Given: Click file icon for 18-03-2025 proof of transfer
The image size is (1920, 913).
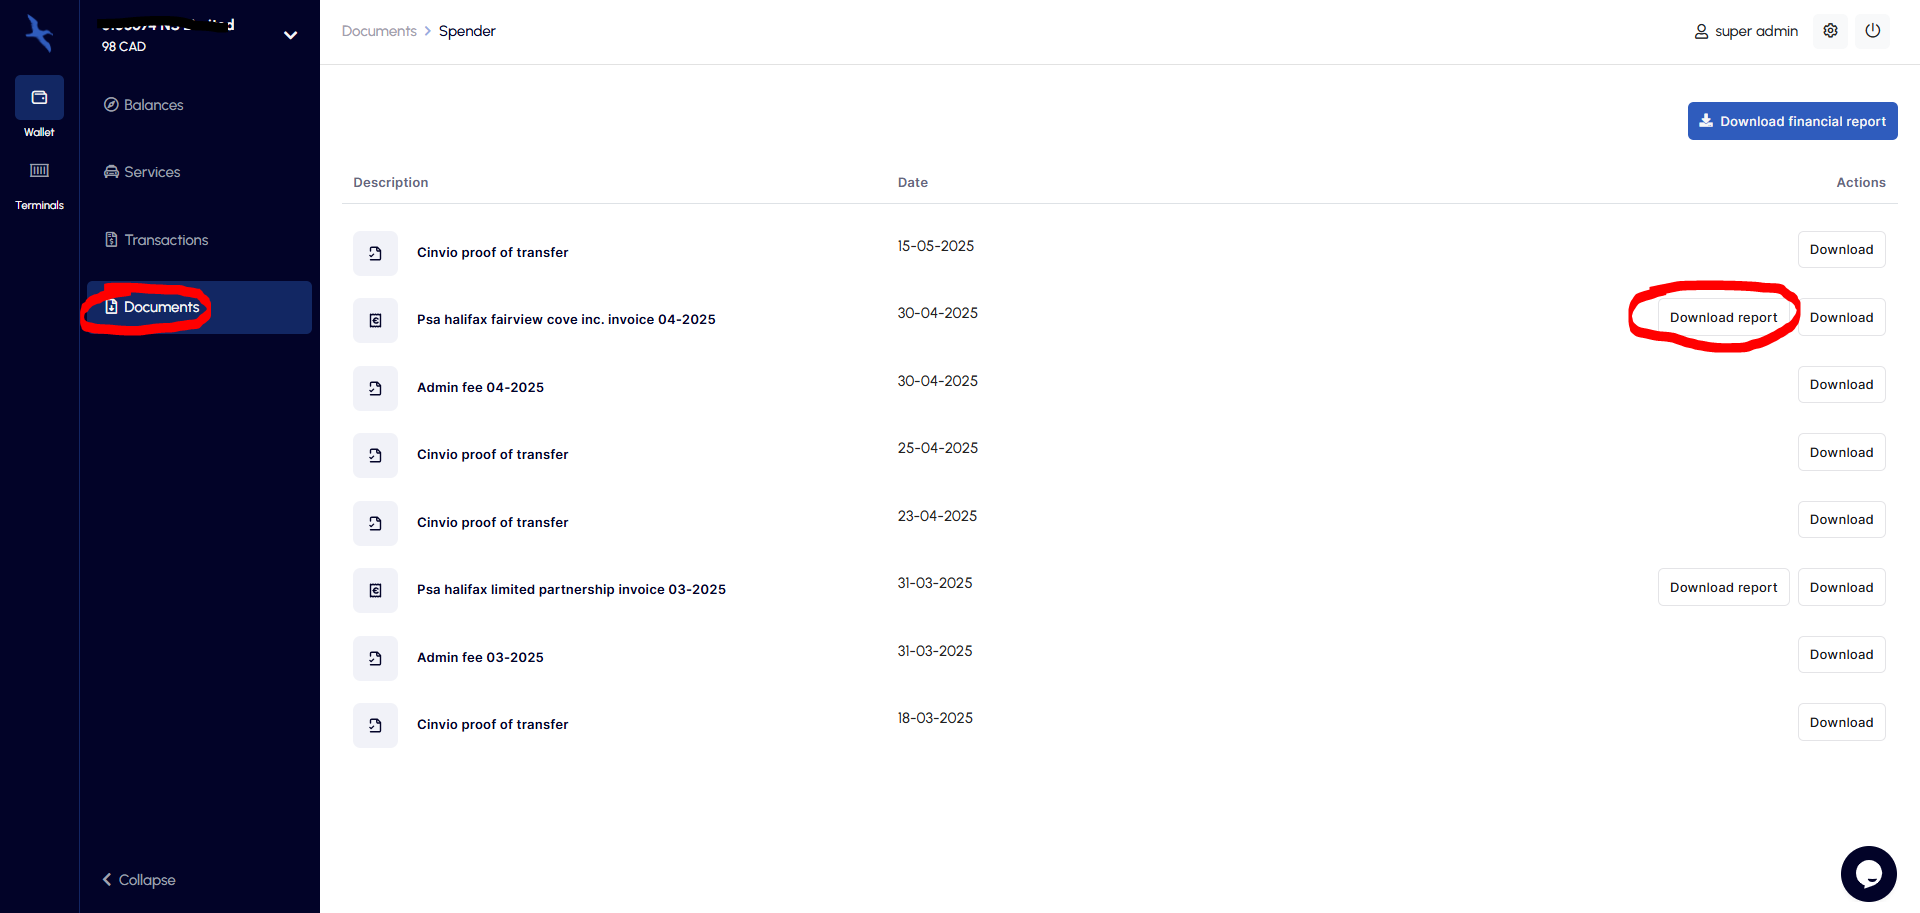Looking at the screenshot, I should pyautogui.click(x=375, y=725).
